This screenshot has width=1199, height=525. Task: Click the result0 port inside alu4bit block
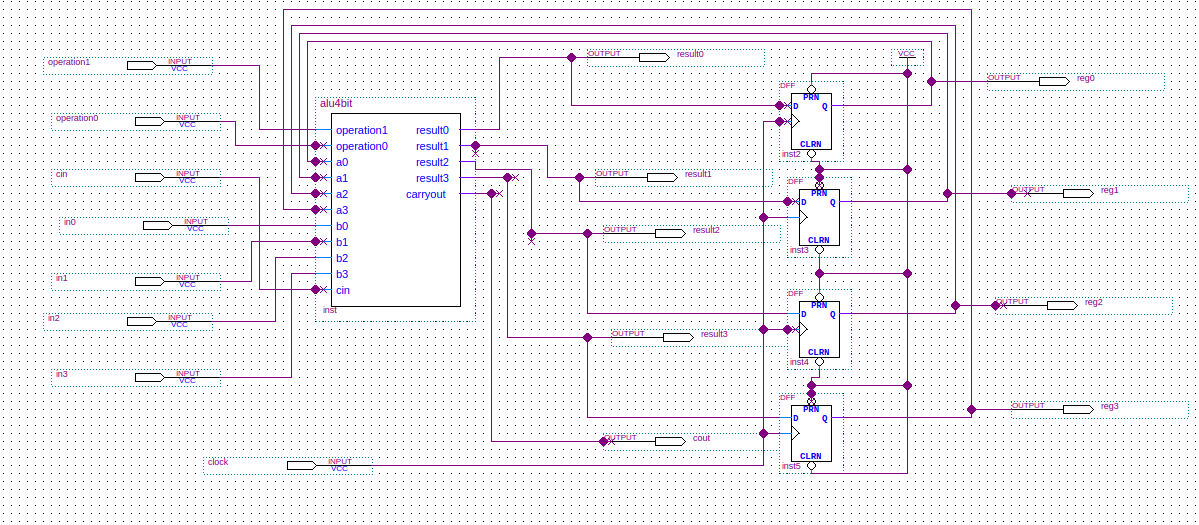click(x=432, y=130)
